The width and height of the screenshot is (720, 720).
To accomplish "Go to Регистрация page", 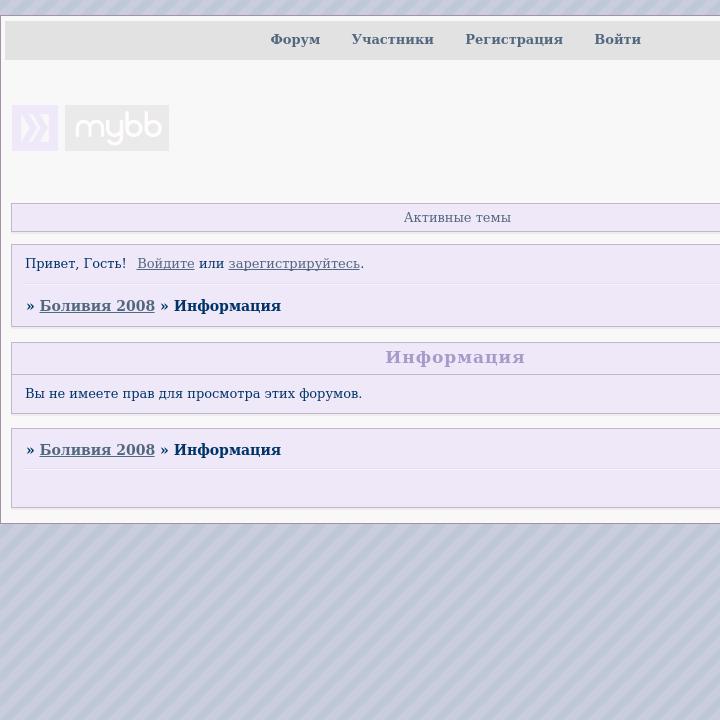I will point(514,39).
